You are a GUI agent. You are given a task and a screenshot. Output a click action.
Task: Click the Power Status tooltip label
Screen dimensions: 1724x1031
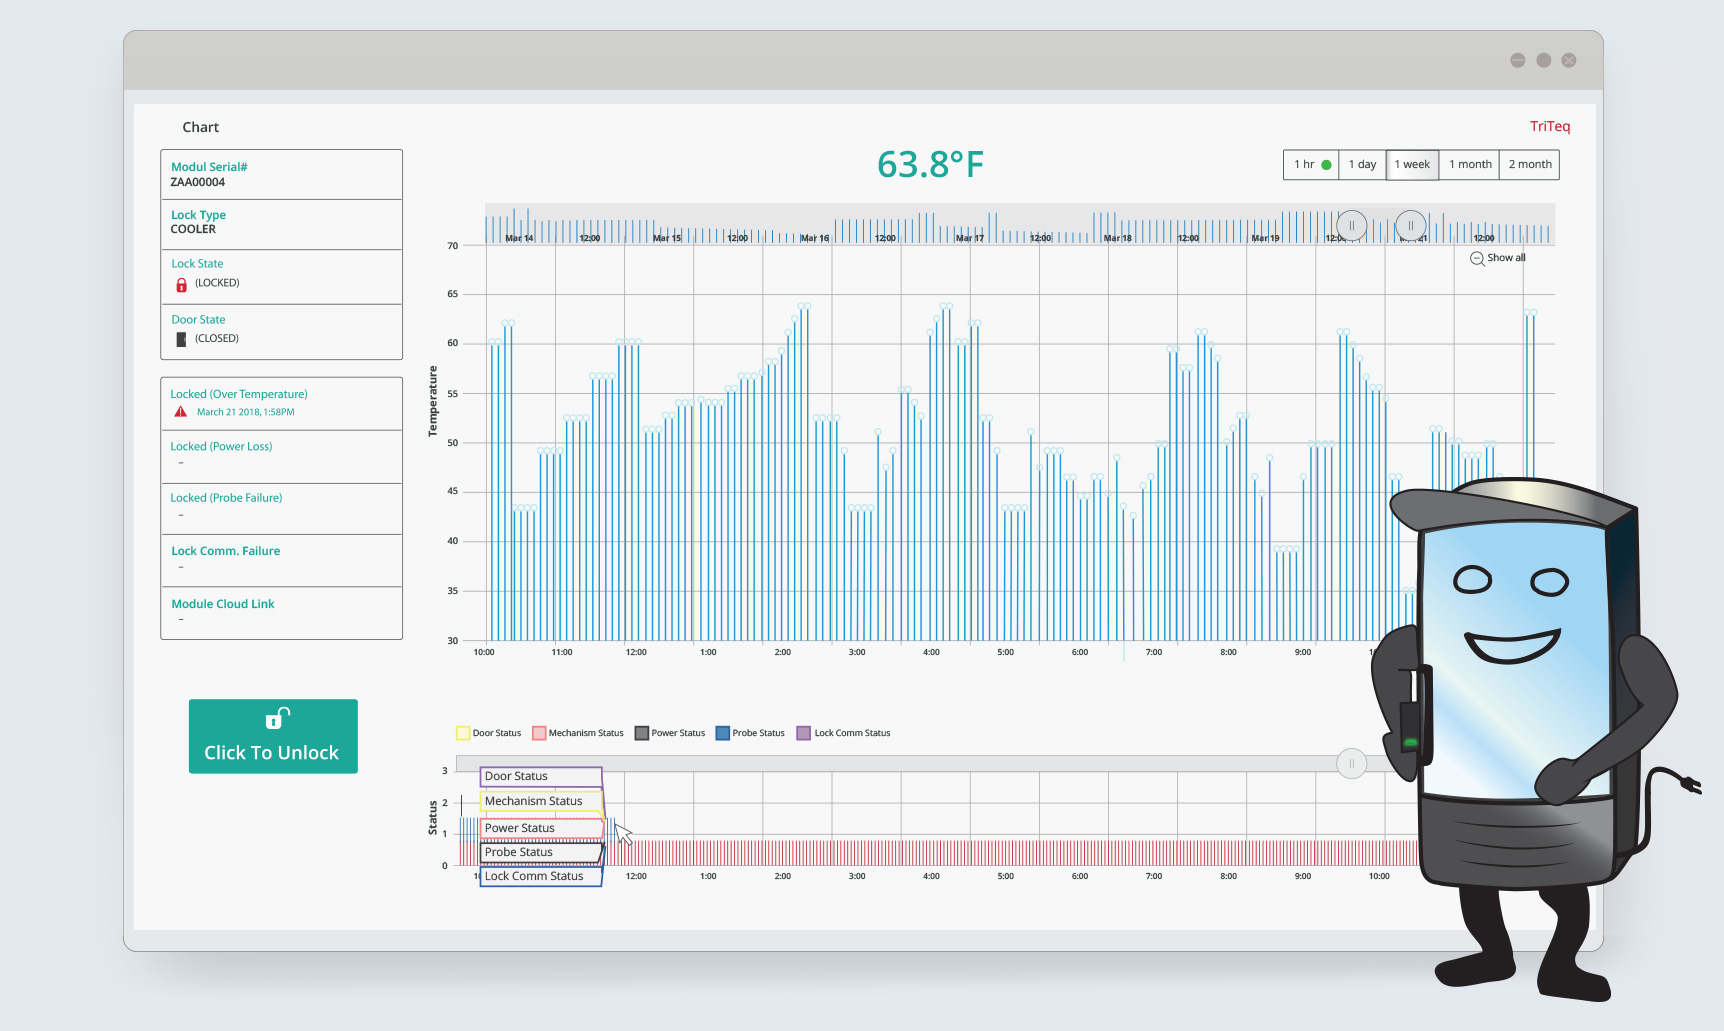tap(541, 828)
